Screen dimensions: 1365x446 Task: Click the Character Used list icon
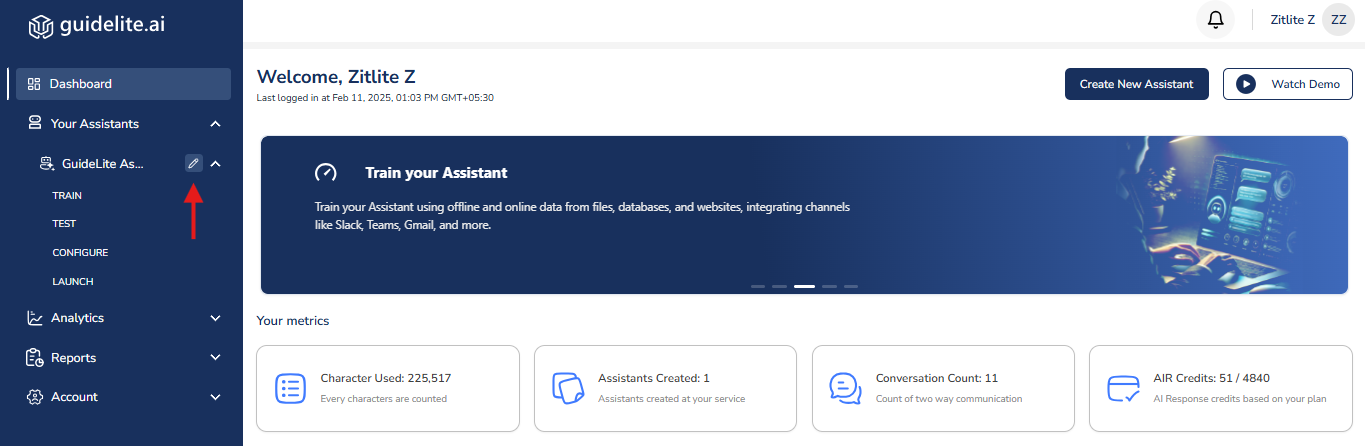pyautogui.click(x=290, y=388)
